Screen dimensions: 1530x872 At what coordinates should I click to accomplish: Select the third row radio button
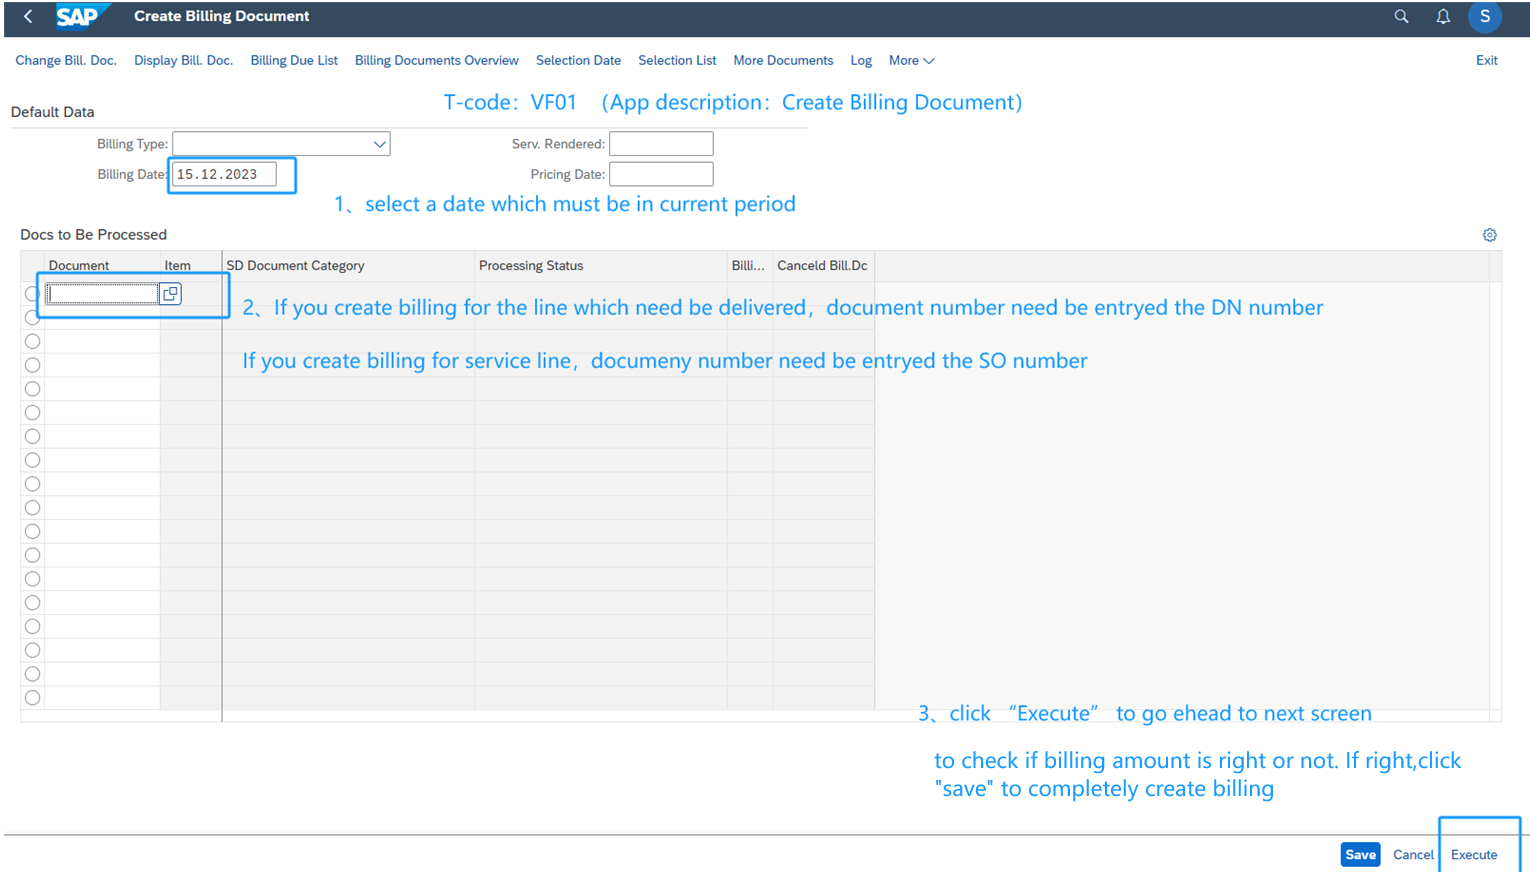click(x=32, y=341)
